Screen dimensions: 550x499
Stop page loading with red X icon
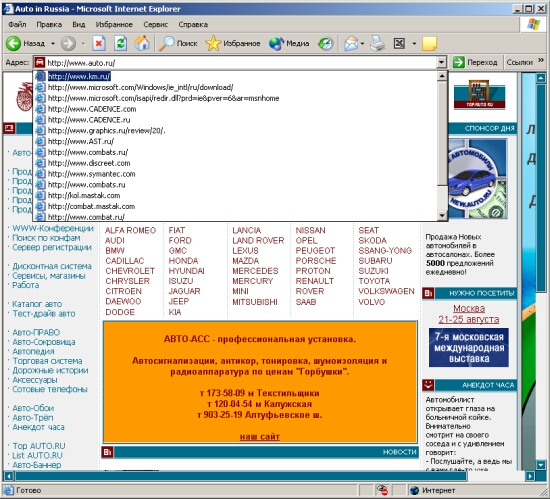[99, 43]
